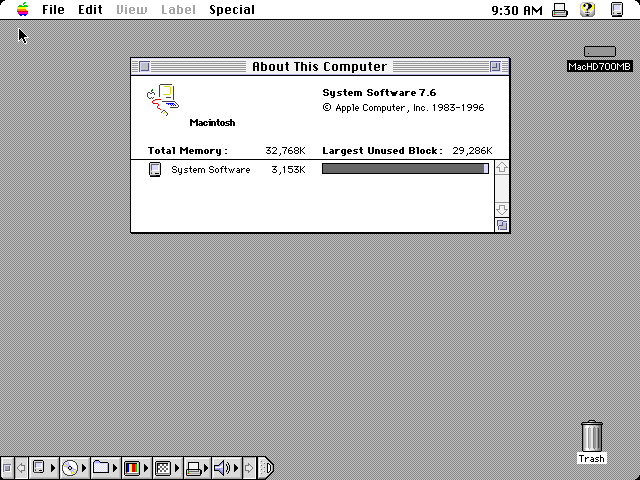Open the Help question-mark balloon menu
This screenshot has height=480, width=640.
587,9
